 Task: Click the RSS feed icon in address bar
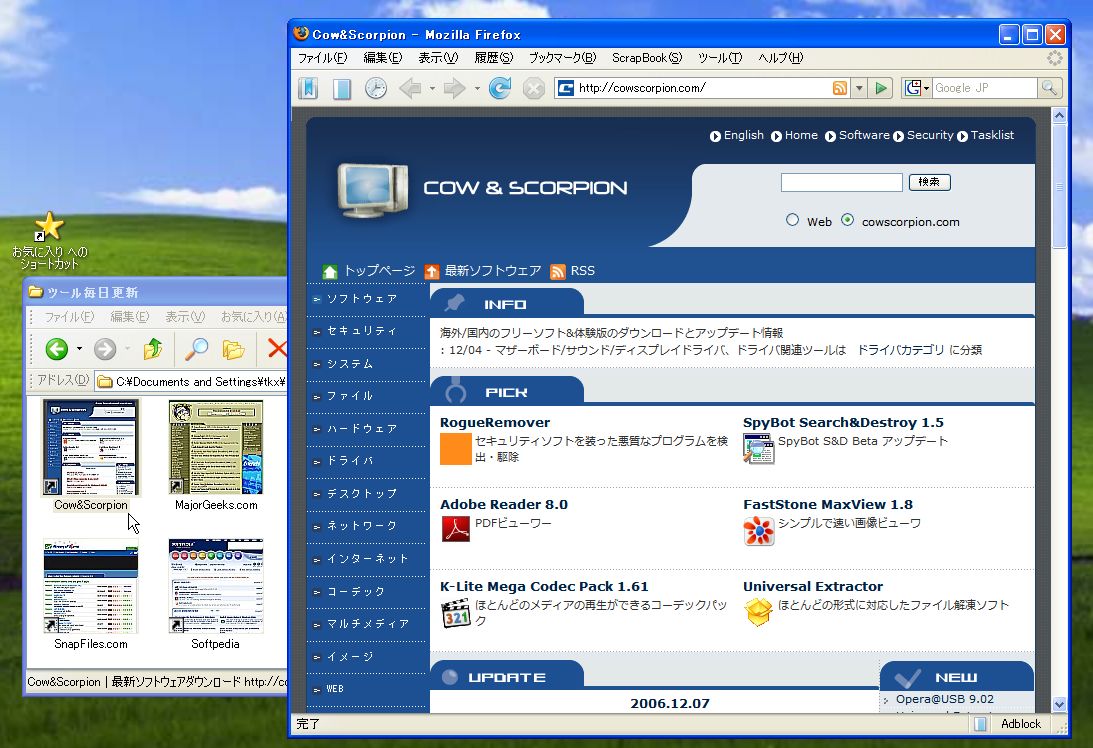point(840,88)
